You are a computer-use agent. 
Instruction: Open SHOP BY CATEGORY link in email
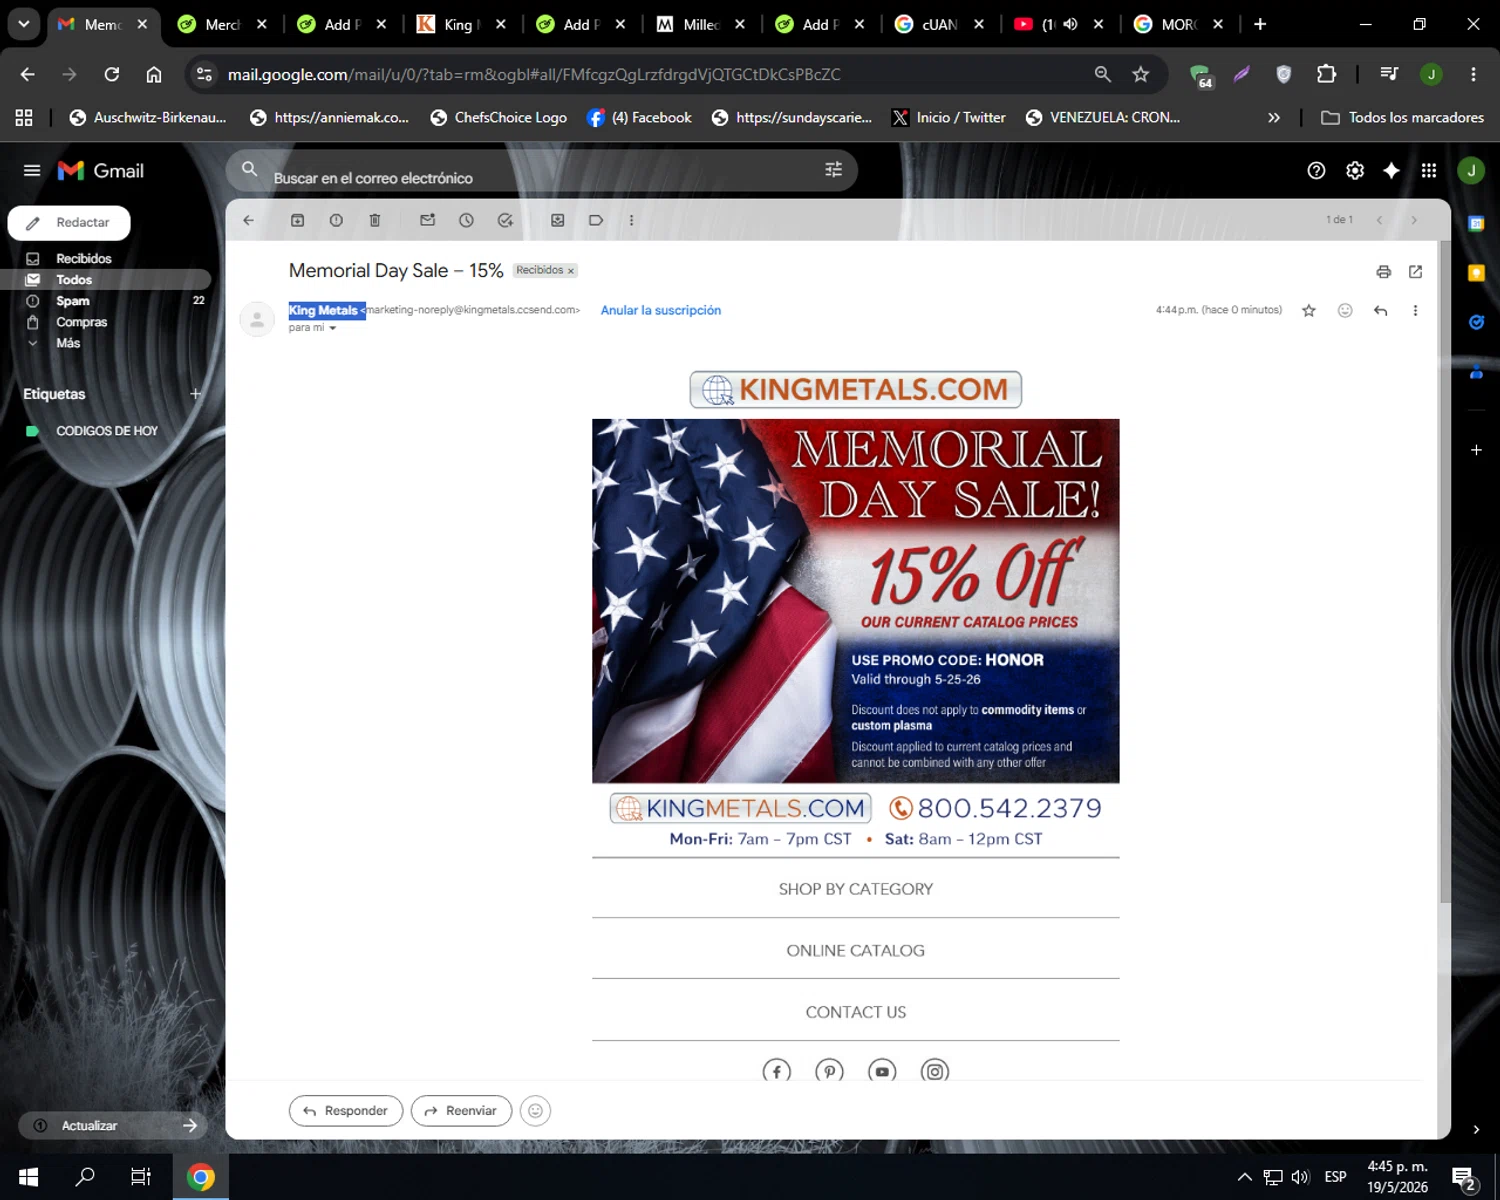click(x=856, y=889)
